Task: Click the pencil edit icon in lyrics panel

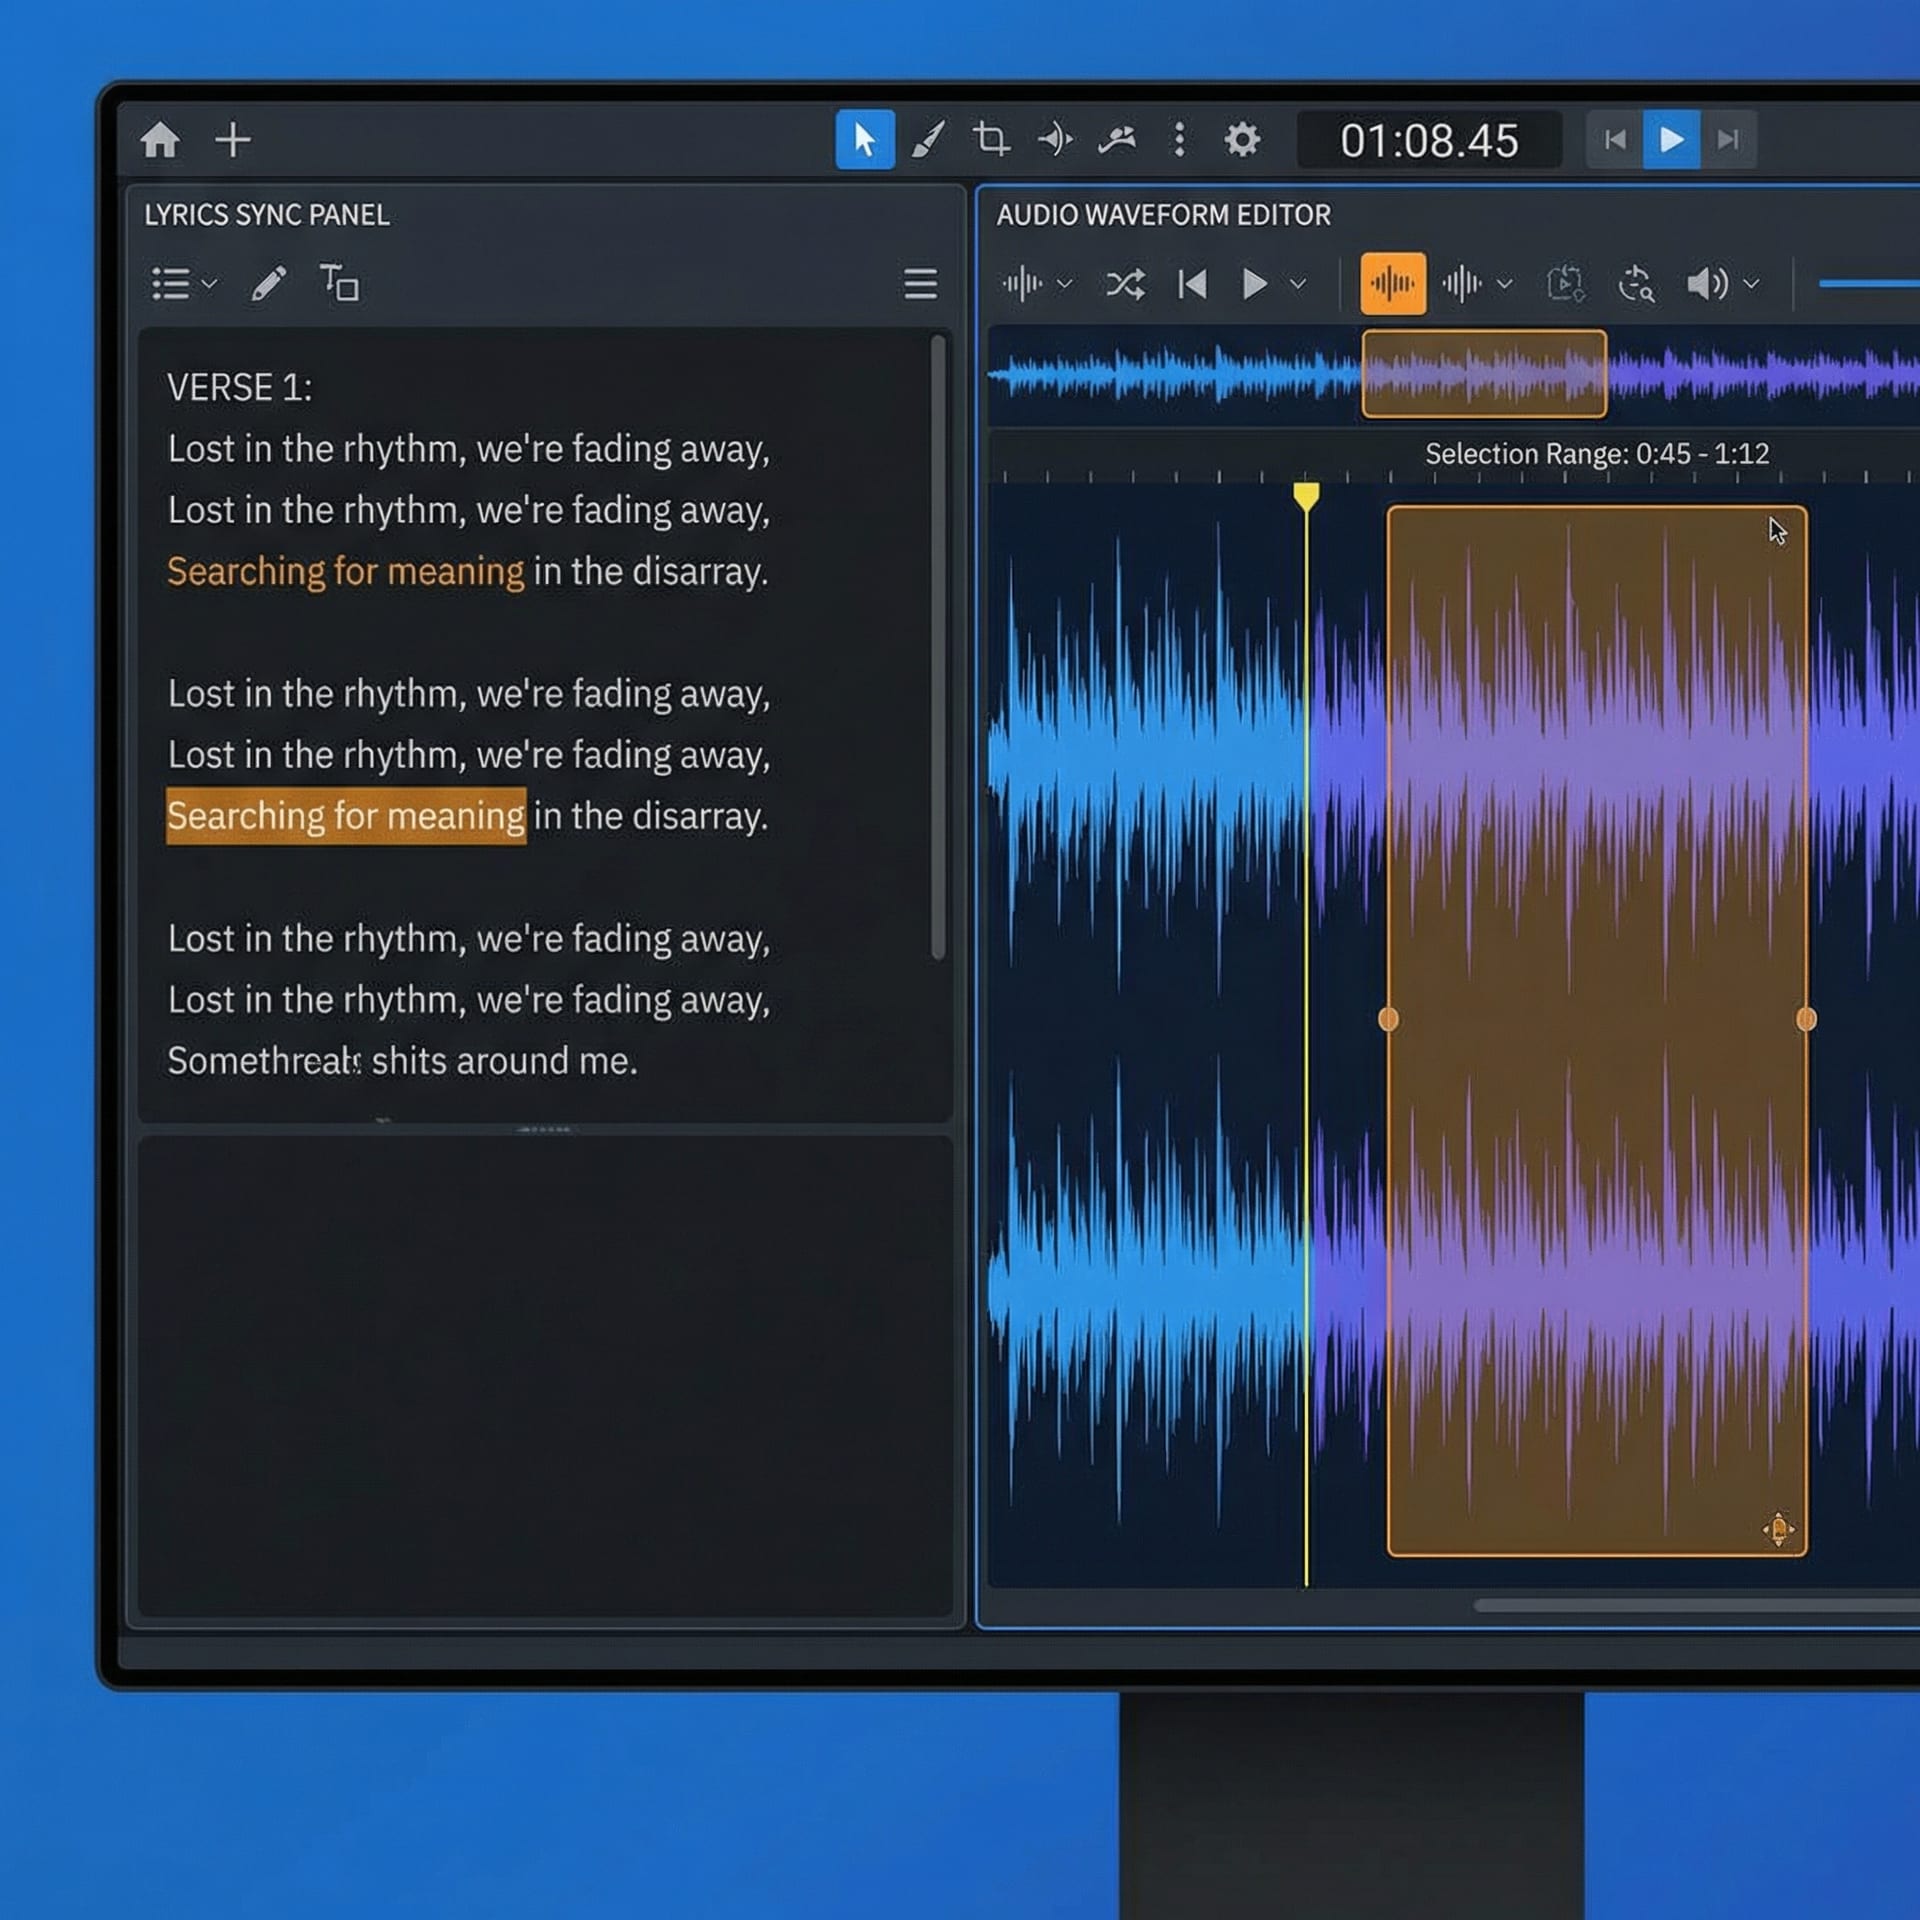Action: point(268,284)
